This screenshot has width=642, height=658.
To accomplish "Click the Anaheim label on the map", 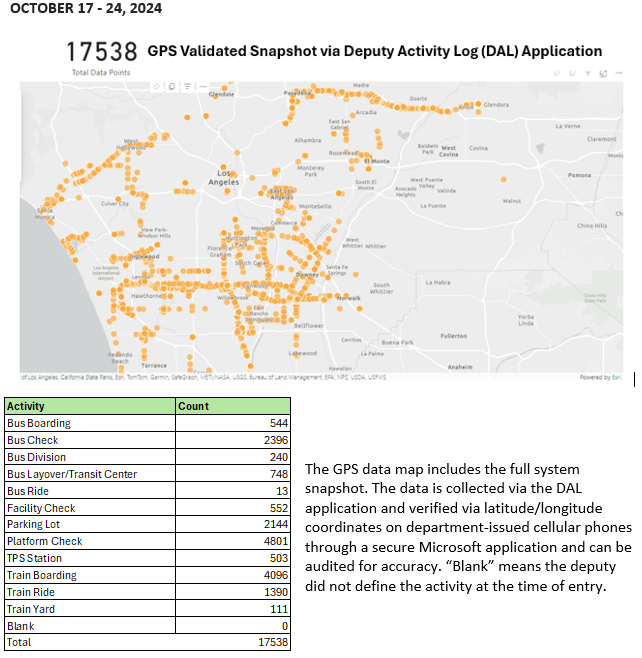I will point(460,367).
